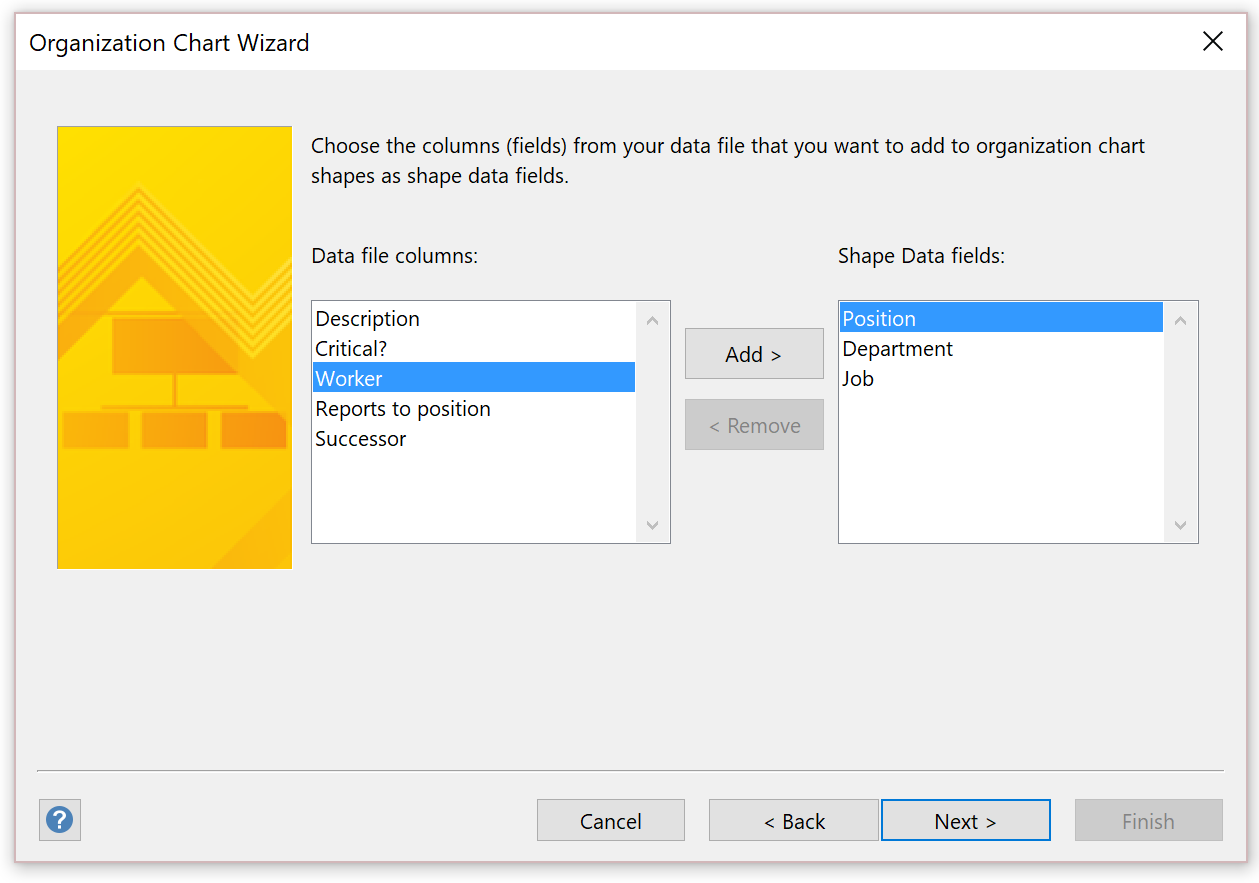Viewport: 1259px width, 883px height.
Task: Click the up scroll arrow of data file columns
Action: click(652, 318)
